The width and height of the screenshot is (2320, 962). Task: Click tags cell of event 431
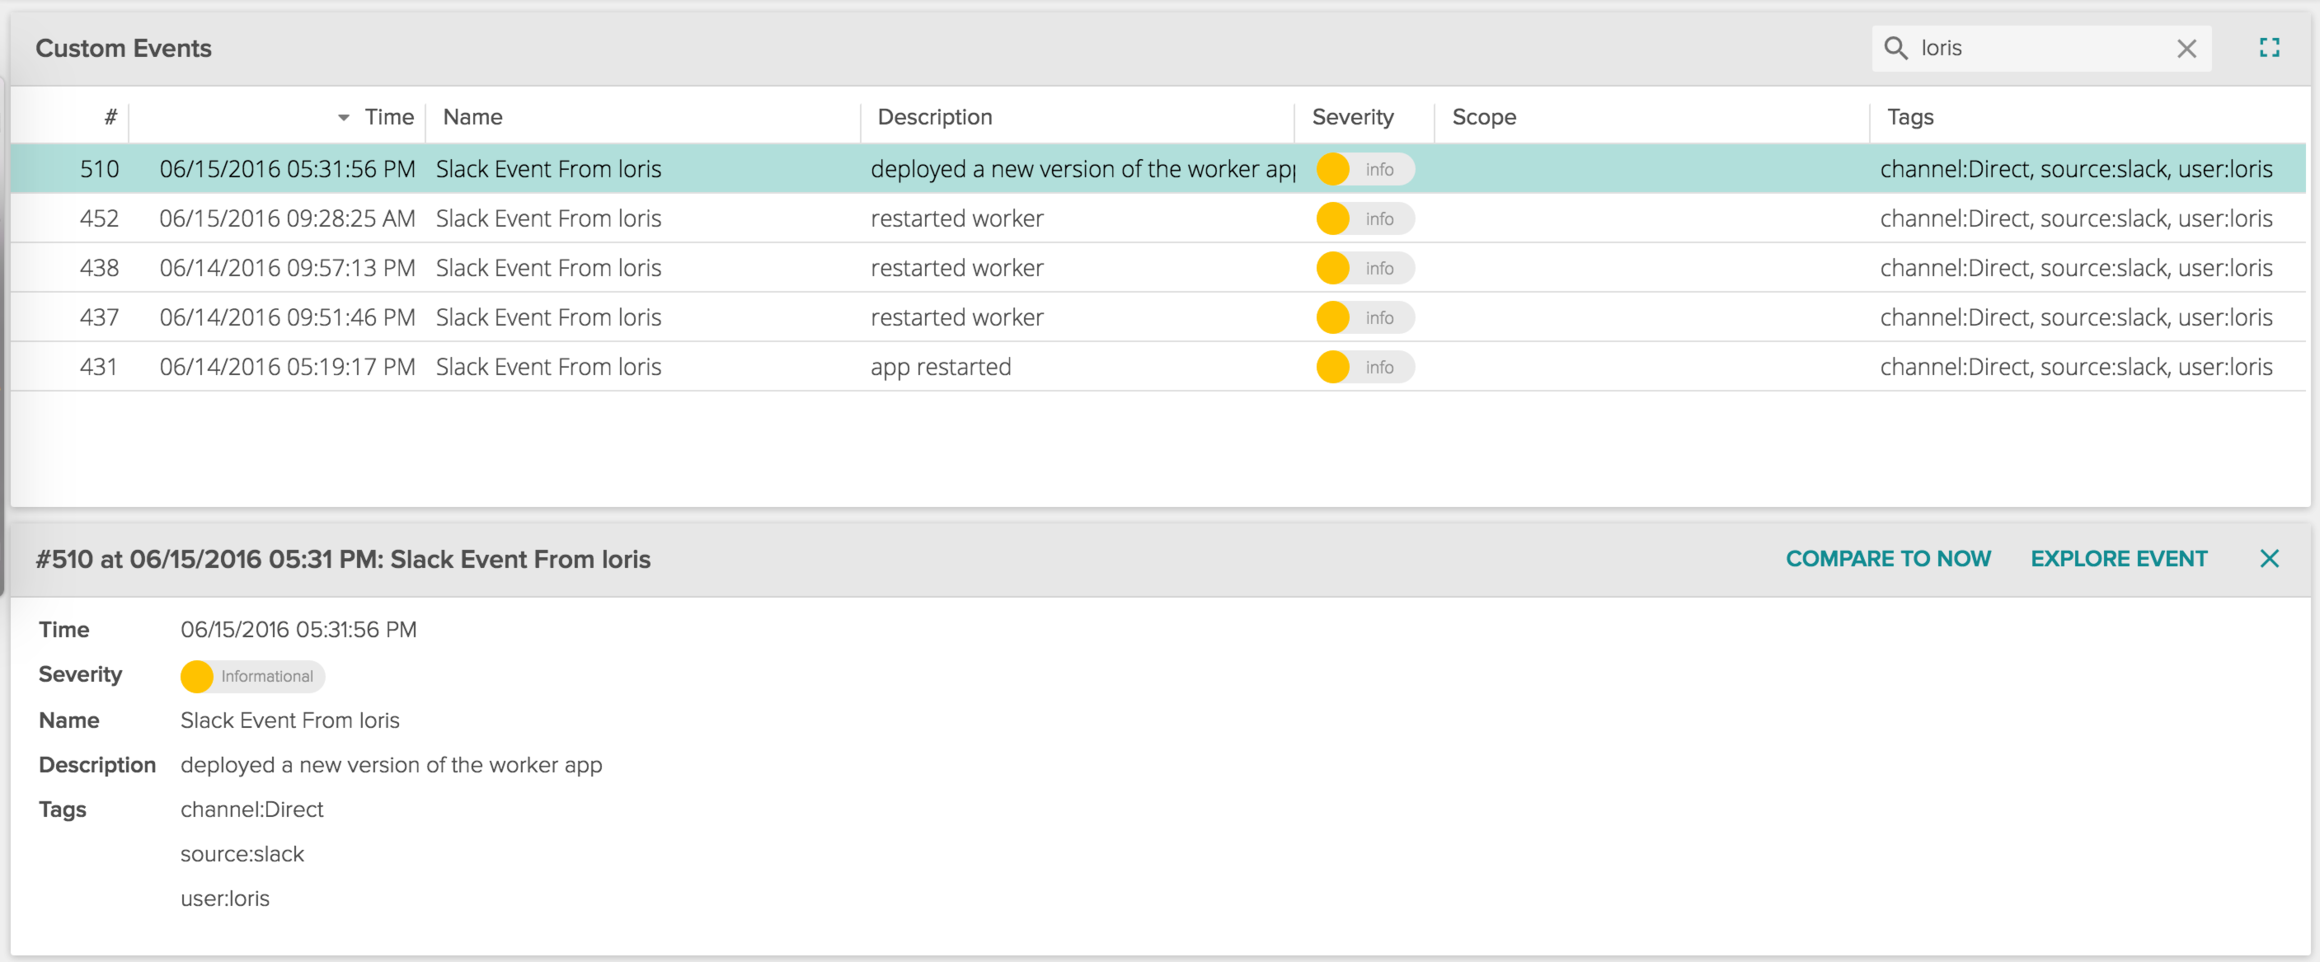[x=2076, y=366]
